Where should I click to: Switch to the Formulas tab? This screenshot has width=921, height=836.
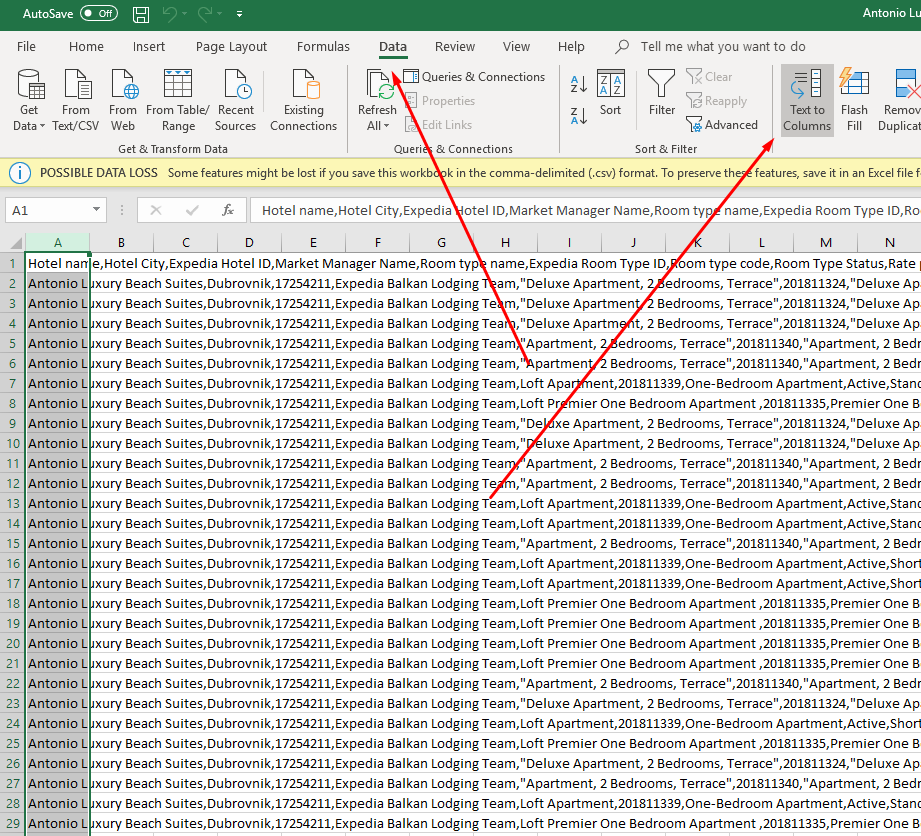coord(323,46)
